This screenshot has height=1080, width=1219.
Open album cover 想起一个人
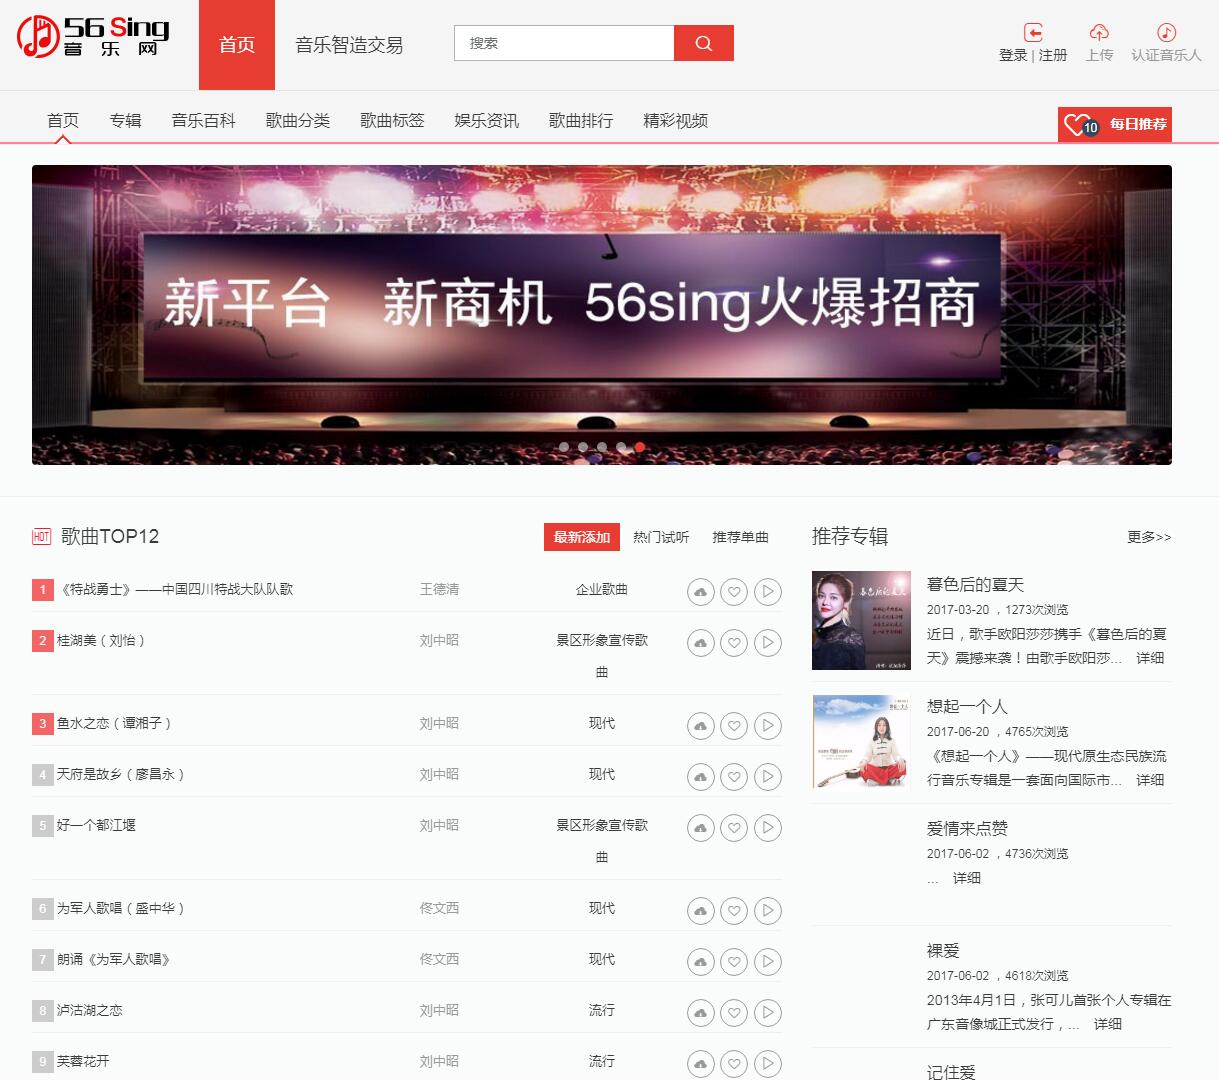tap(862, 742)
